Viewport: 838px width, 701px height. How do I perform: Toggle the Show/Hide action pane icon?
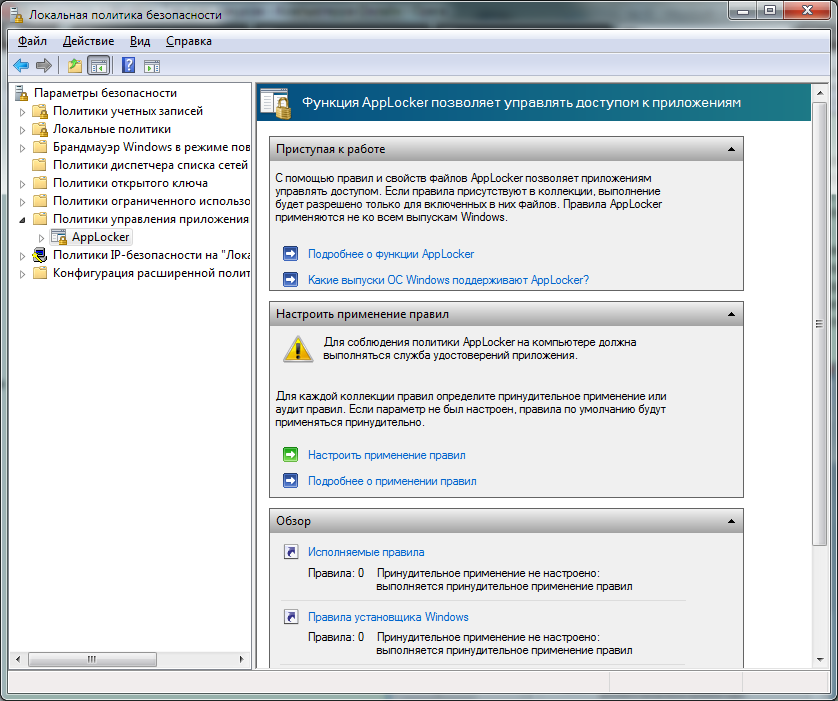[x=152, y=66]
